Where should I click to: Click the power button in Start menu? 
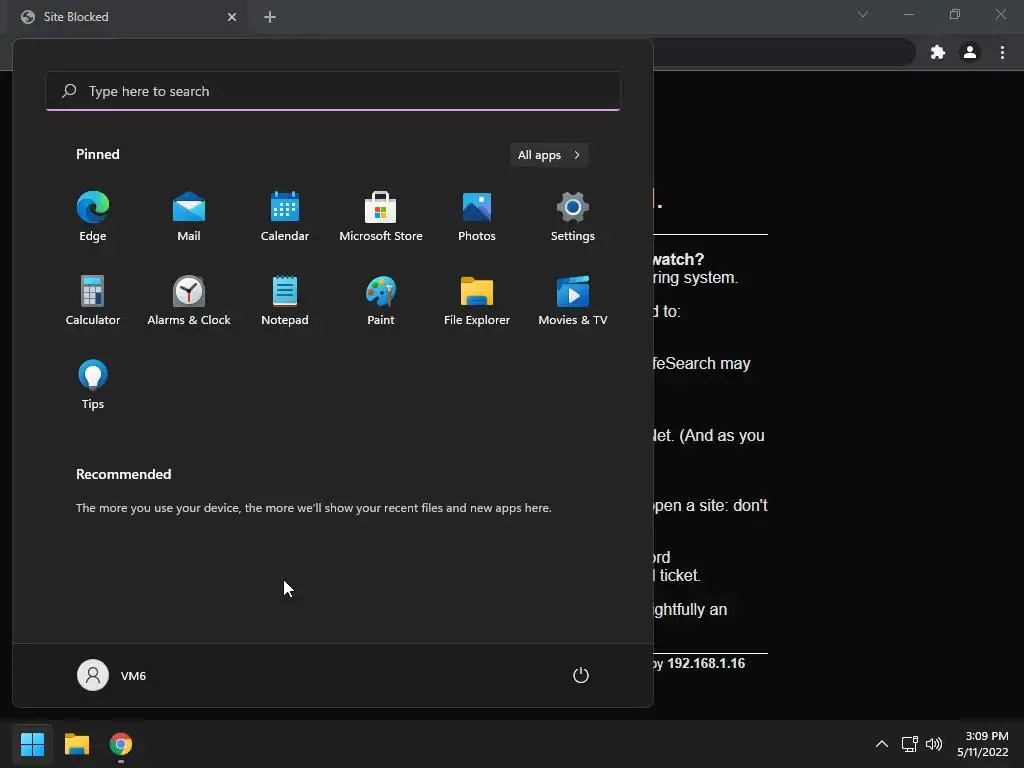[x=581, y=675]
